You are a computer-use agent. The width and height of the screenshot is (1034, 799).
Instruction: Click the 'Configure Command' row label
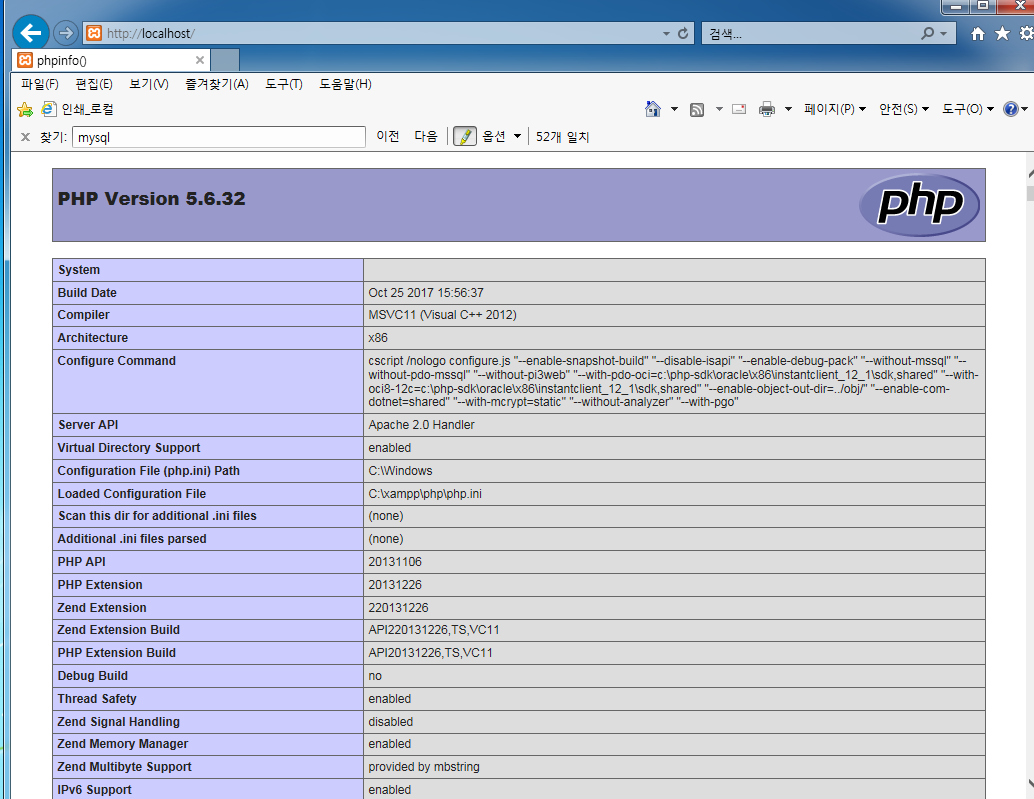click(117, 361)
